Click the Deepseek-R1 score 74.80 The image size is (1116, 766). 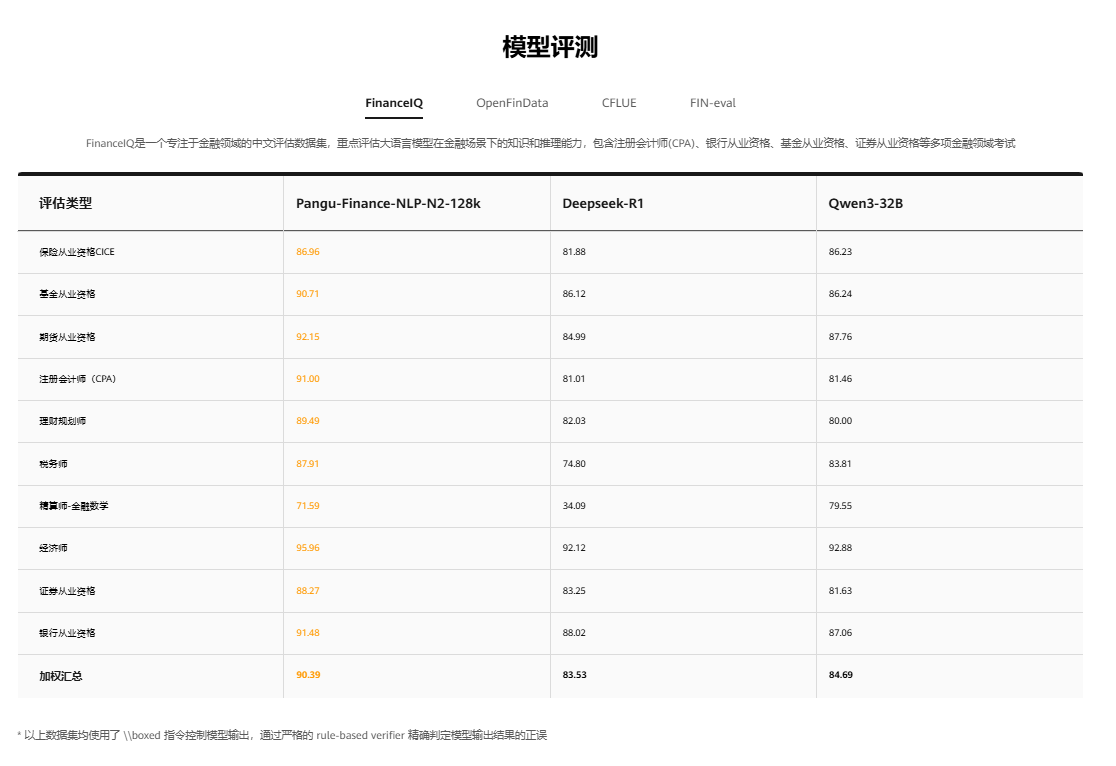point(574,463)
